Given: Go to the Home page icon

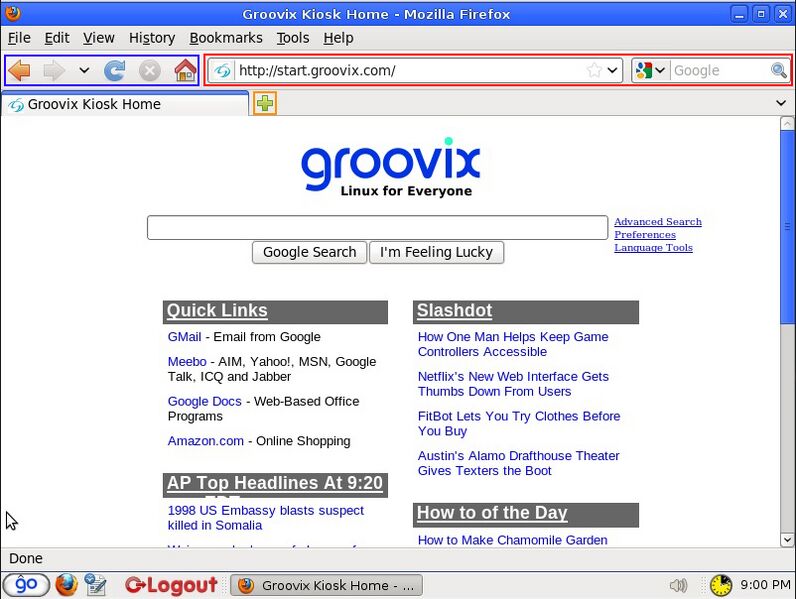Looking at the screenshot, I should (185, 71).
